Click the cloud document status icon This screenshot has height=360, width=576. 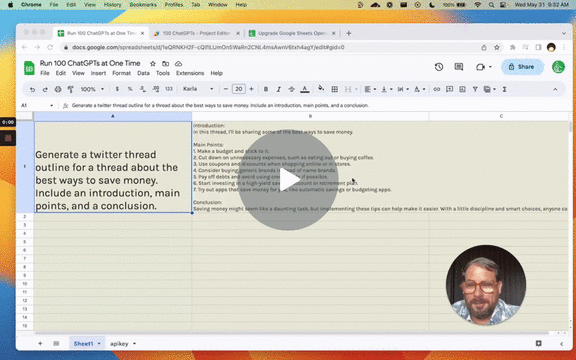179,64
